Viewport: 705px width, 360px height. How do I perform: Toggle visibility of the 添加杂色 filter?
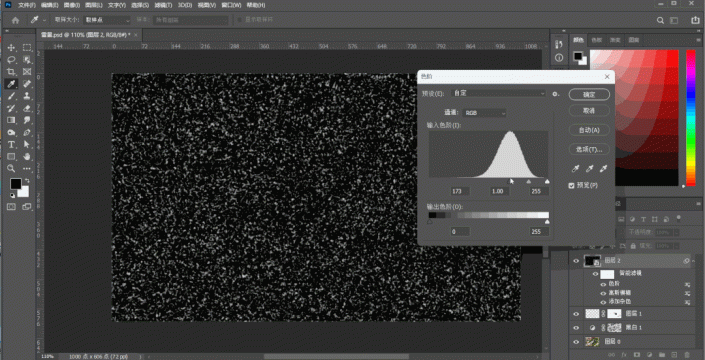pyautogui.click(x=603, y=302)
